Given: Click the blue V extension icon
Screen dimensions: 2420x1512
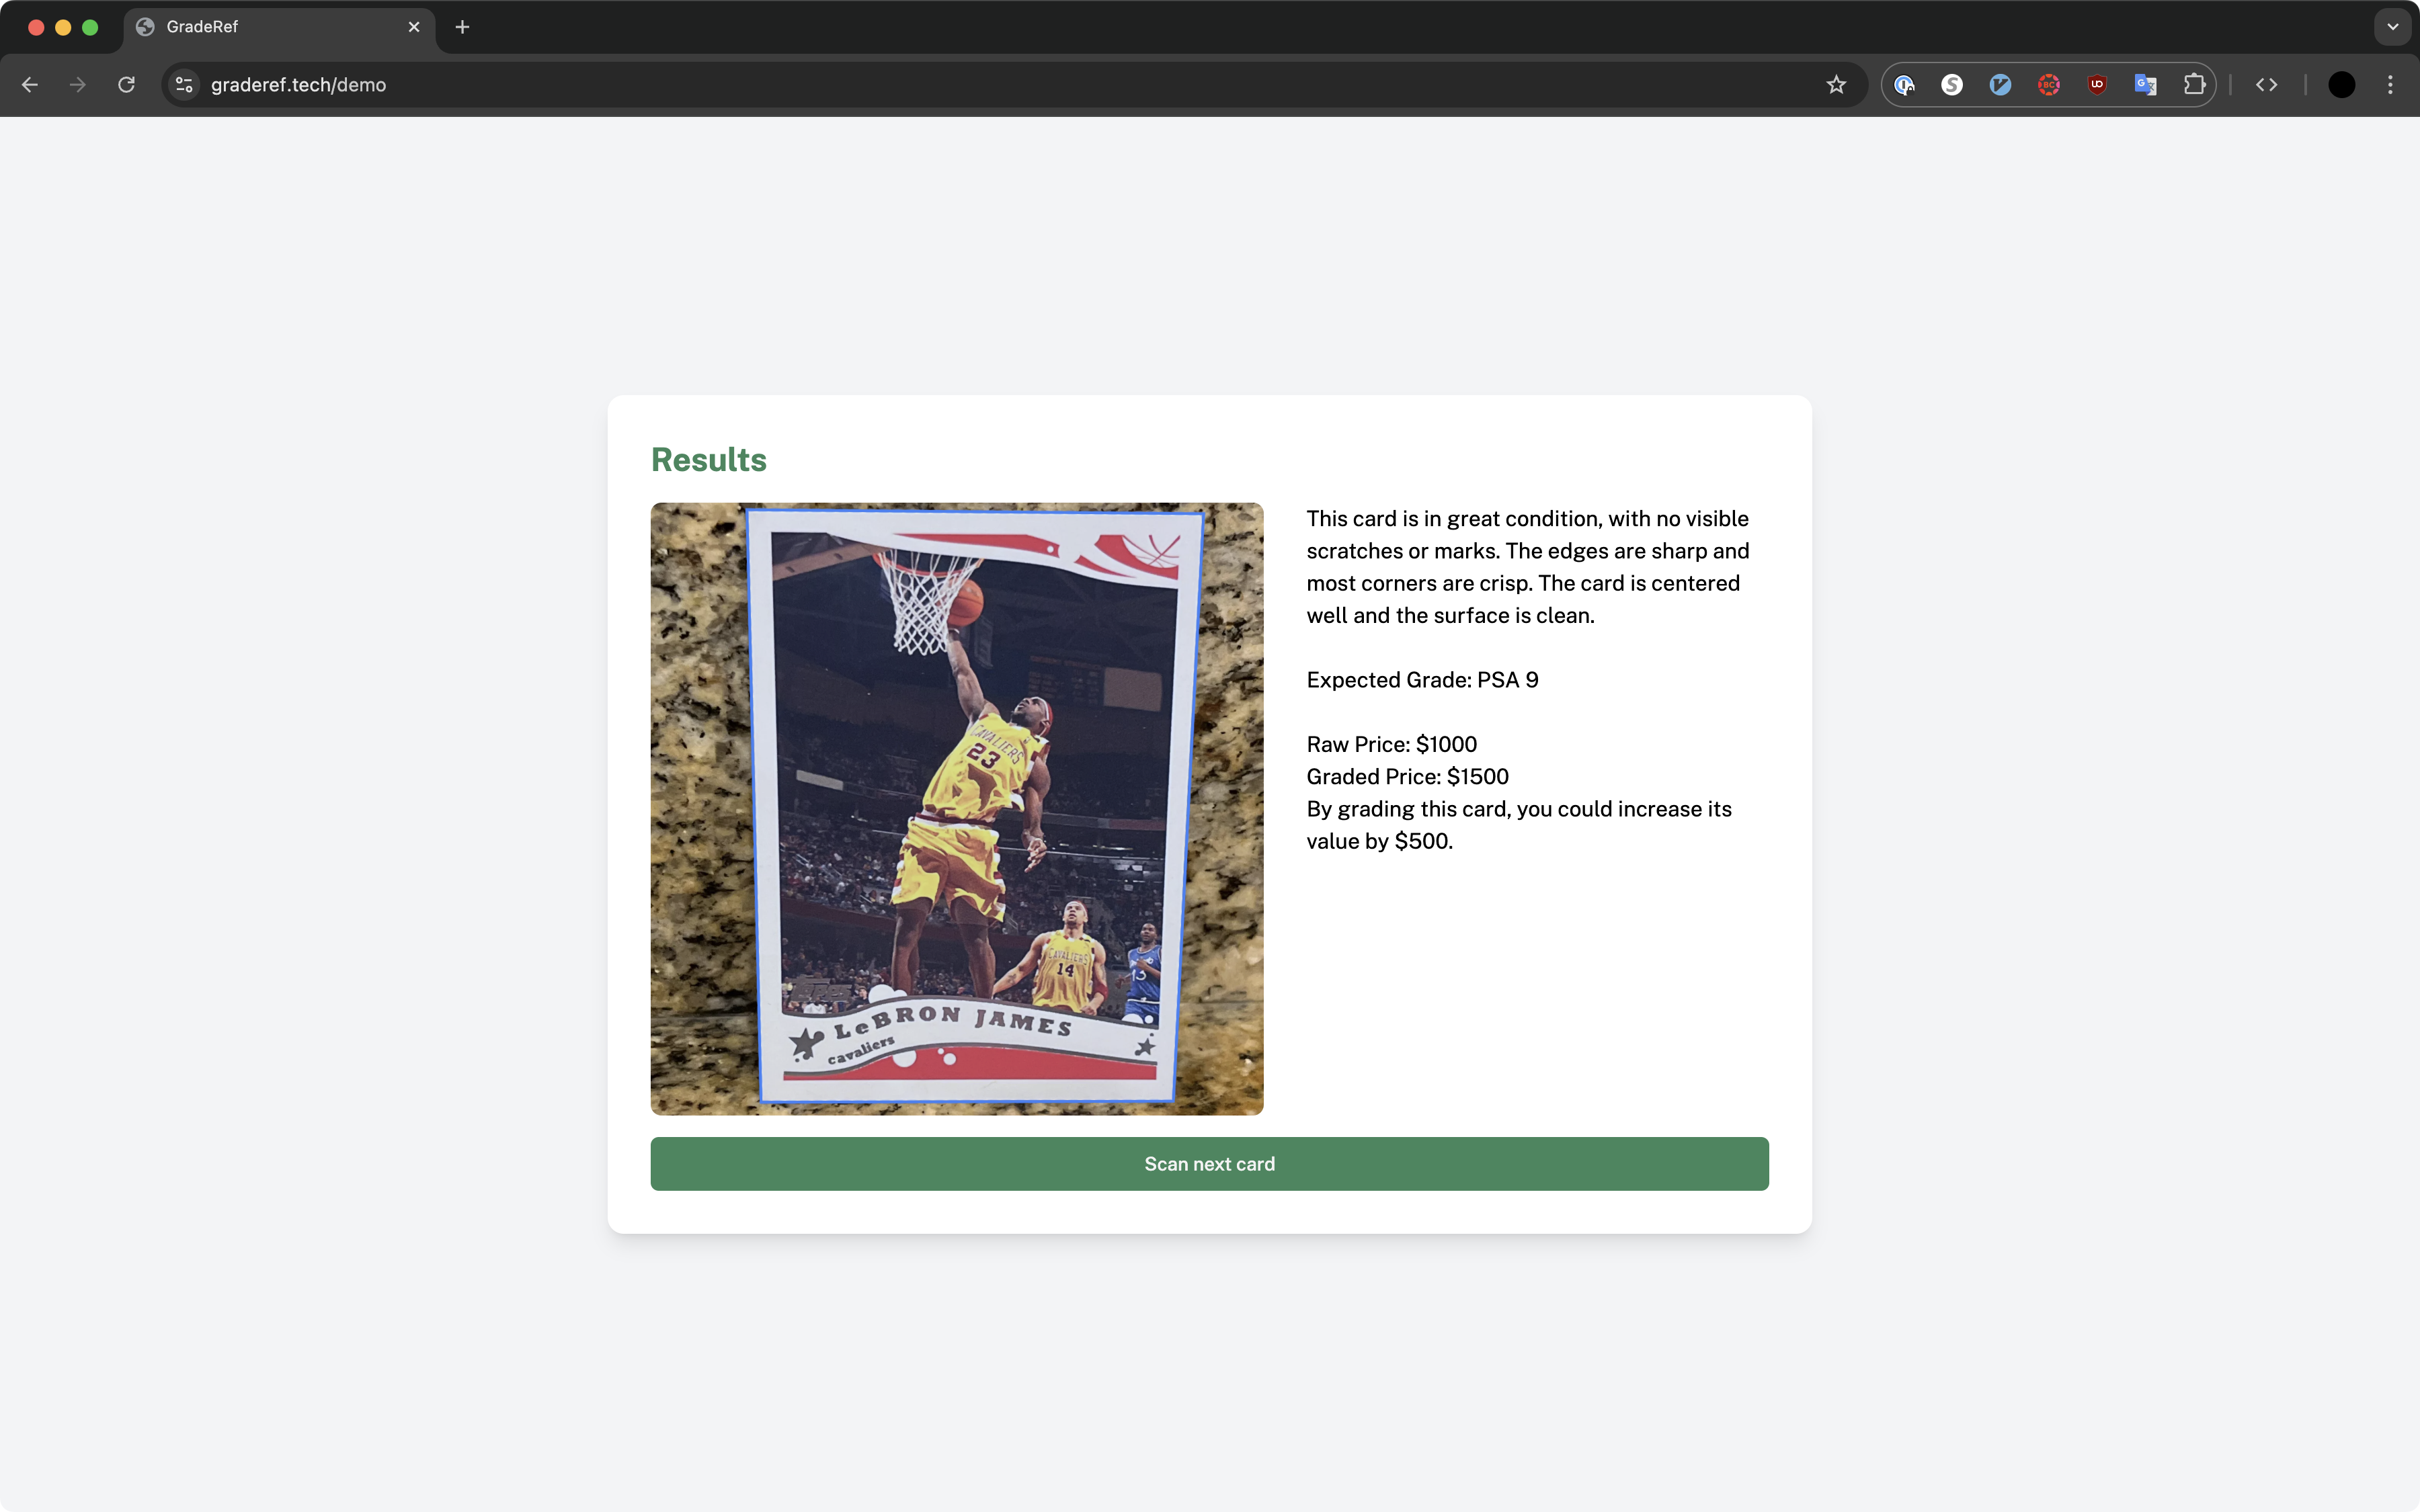Looking at the screenshot, I should point(2000,85).
